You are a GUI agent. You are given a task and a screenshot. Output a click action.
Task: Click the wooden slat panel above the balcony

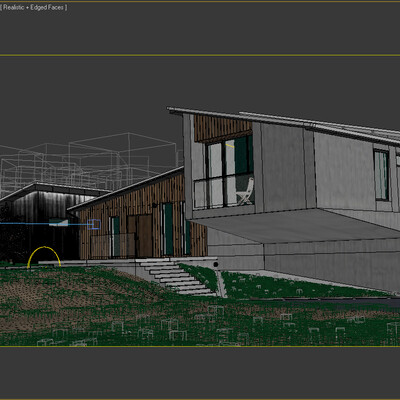click(x=223, y=128)
